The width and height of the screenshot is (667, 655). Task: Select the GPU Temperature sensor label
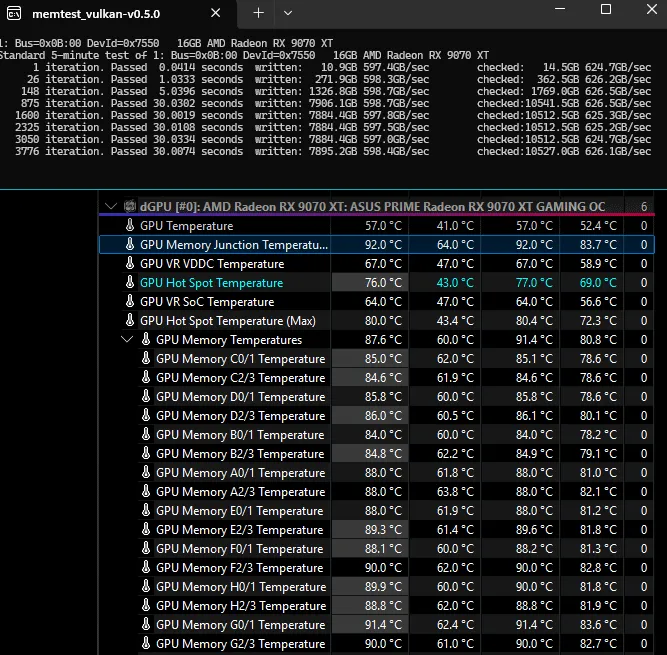point(186,226)
